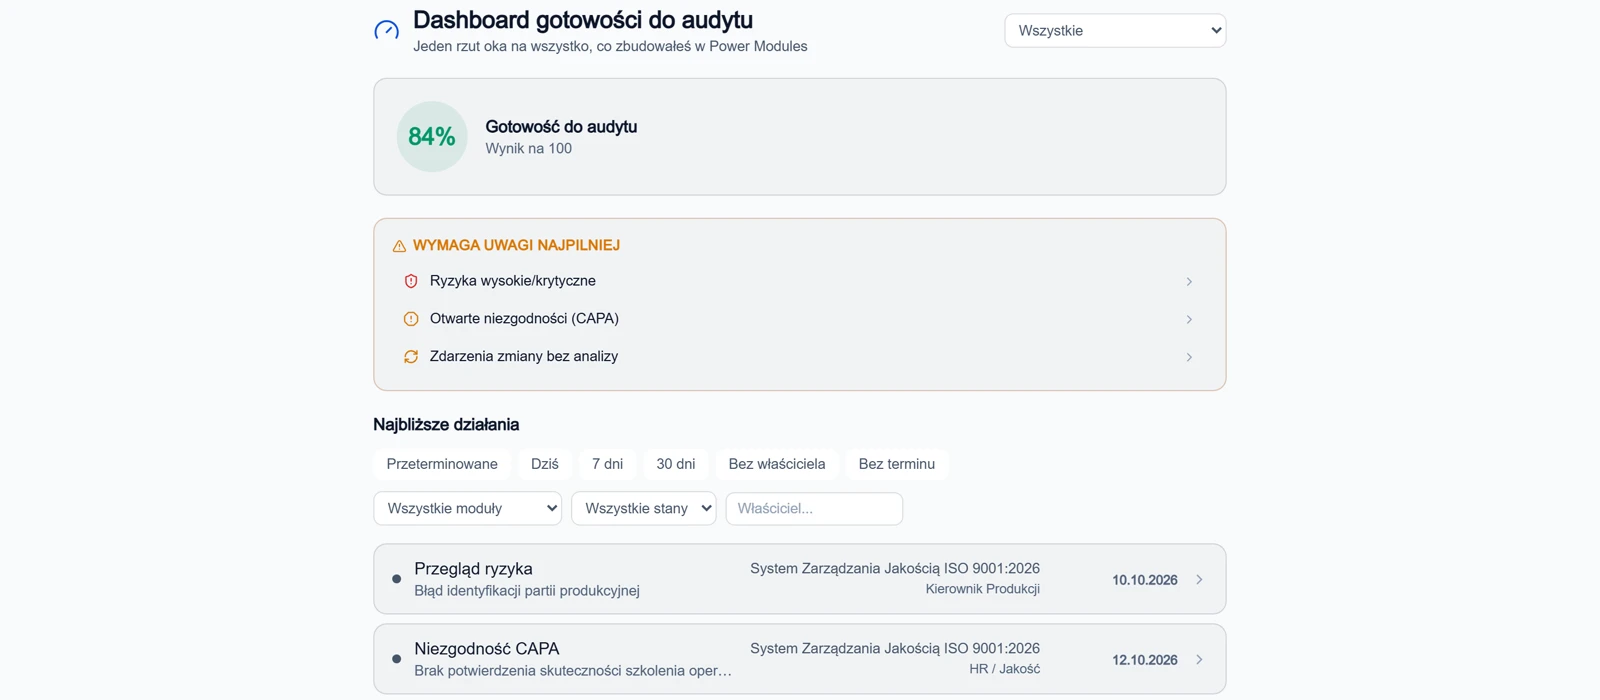Viewport: 1600px width, 700px height.
Task: Click the 'Najbliższe działania' heading
Action: (446, 425)
